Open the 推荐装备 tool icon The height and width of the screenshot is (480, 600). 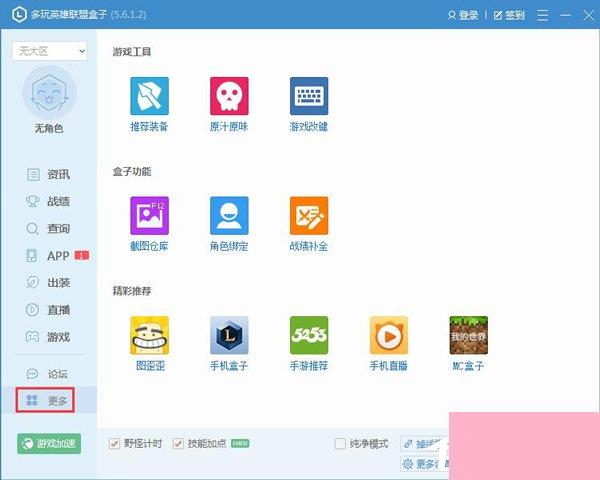149,96
